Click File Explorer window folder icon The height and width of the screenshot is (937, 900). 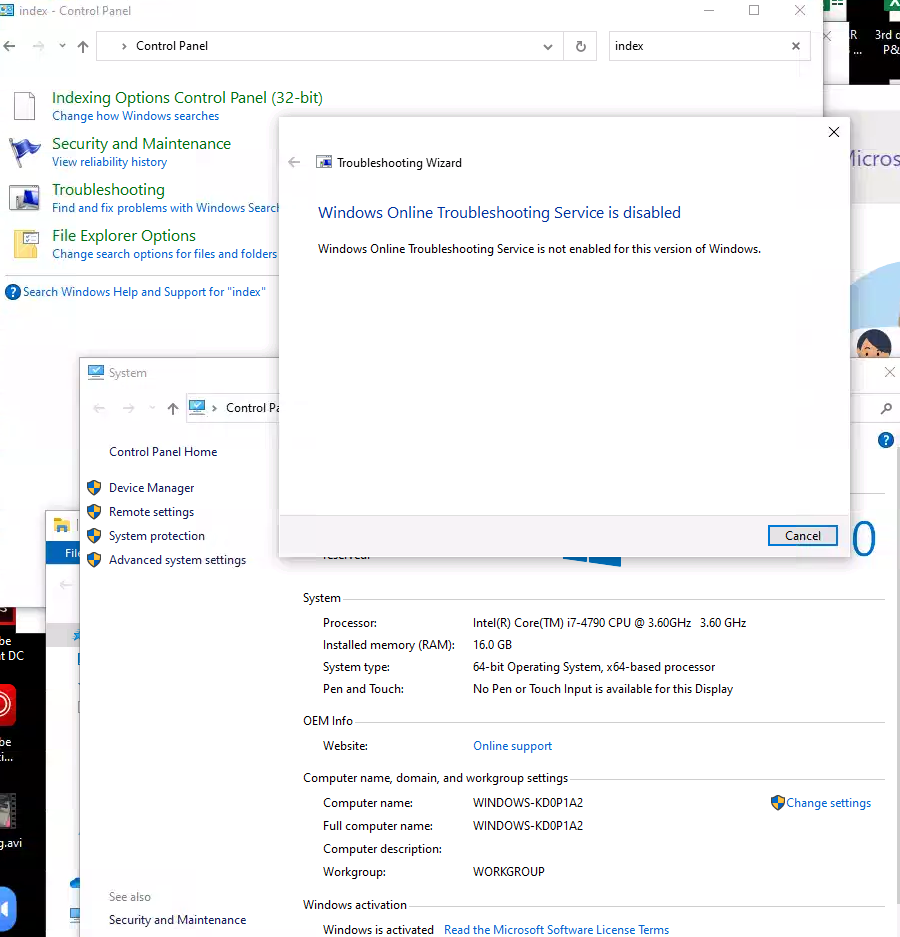click(x=62, y=526)
